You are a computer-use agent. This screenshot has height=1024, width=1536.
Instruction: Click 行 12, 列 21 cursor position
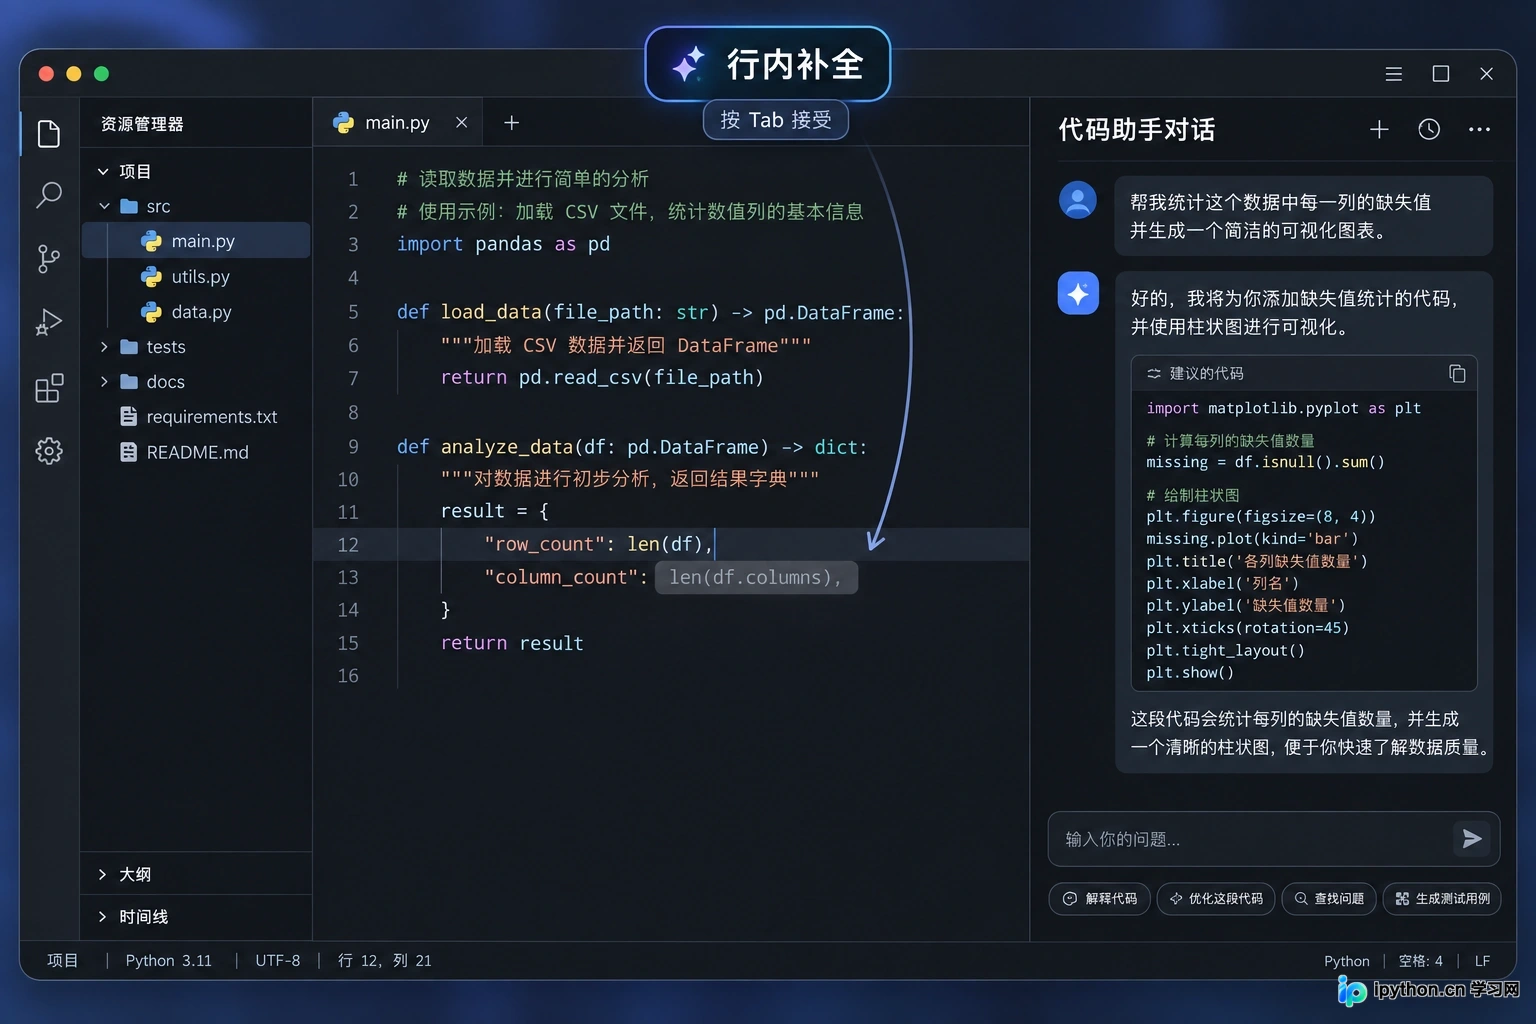tap(385, 961)
